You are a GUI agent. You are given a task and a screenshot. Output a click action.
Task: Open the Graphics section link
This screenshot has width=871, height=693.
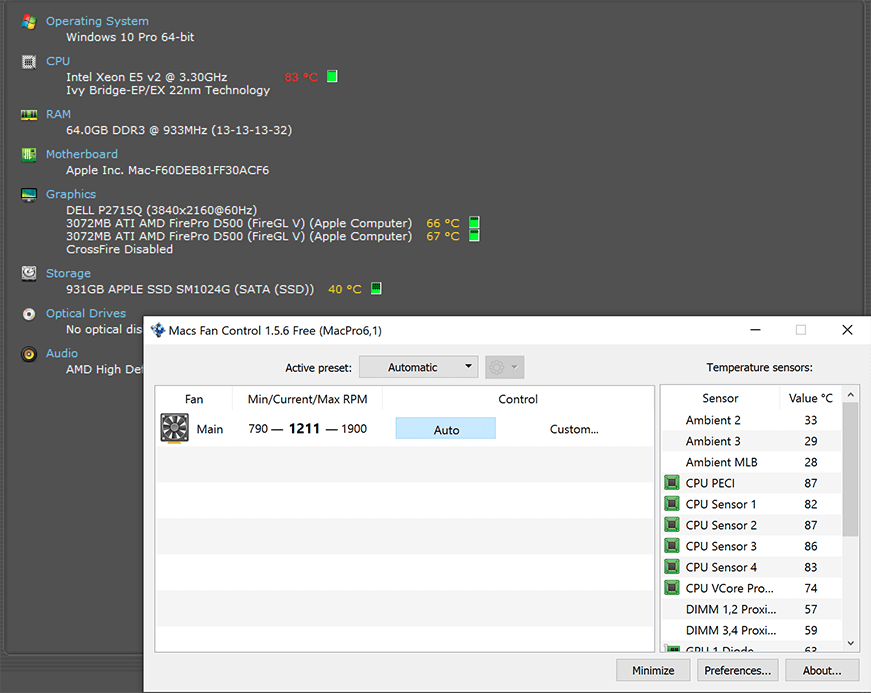71,194
